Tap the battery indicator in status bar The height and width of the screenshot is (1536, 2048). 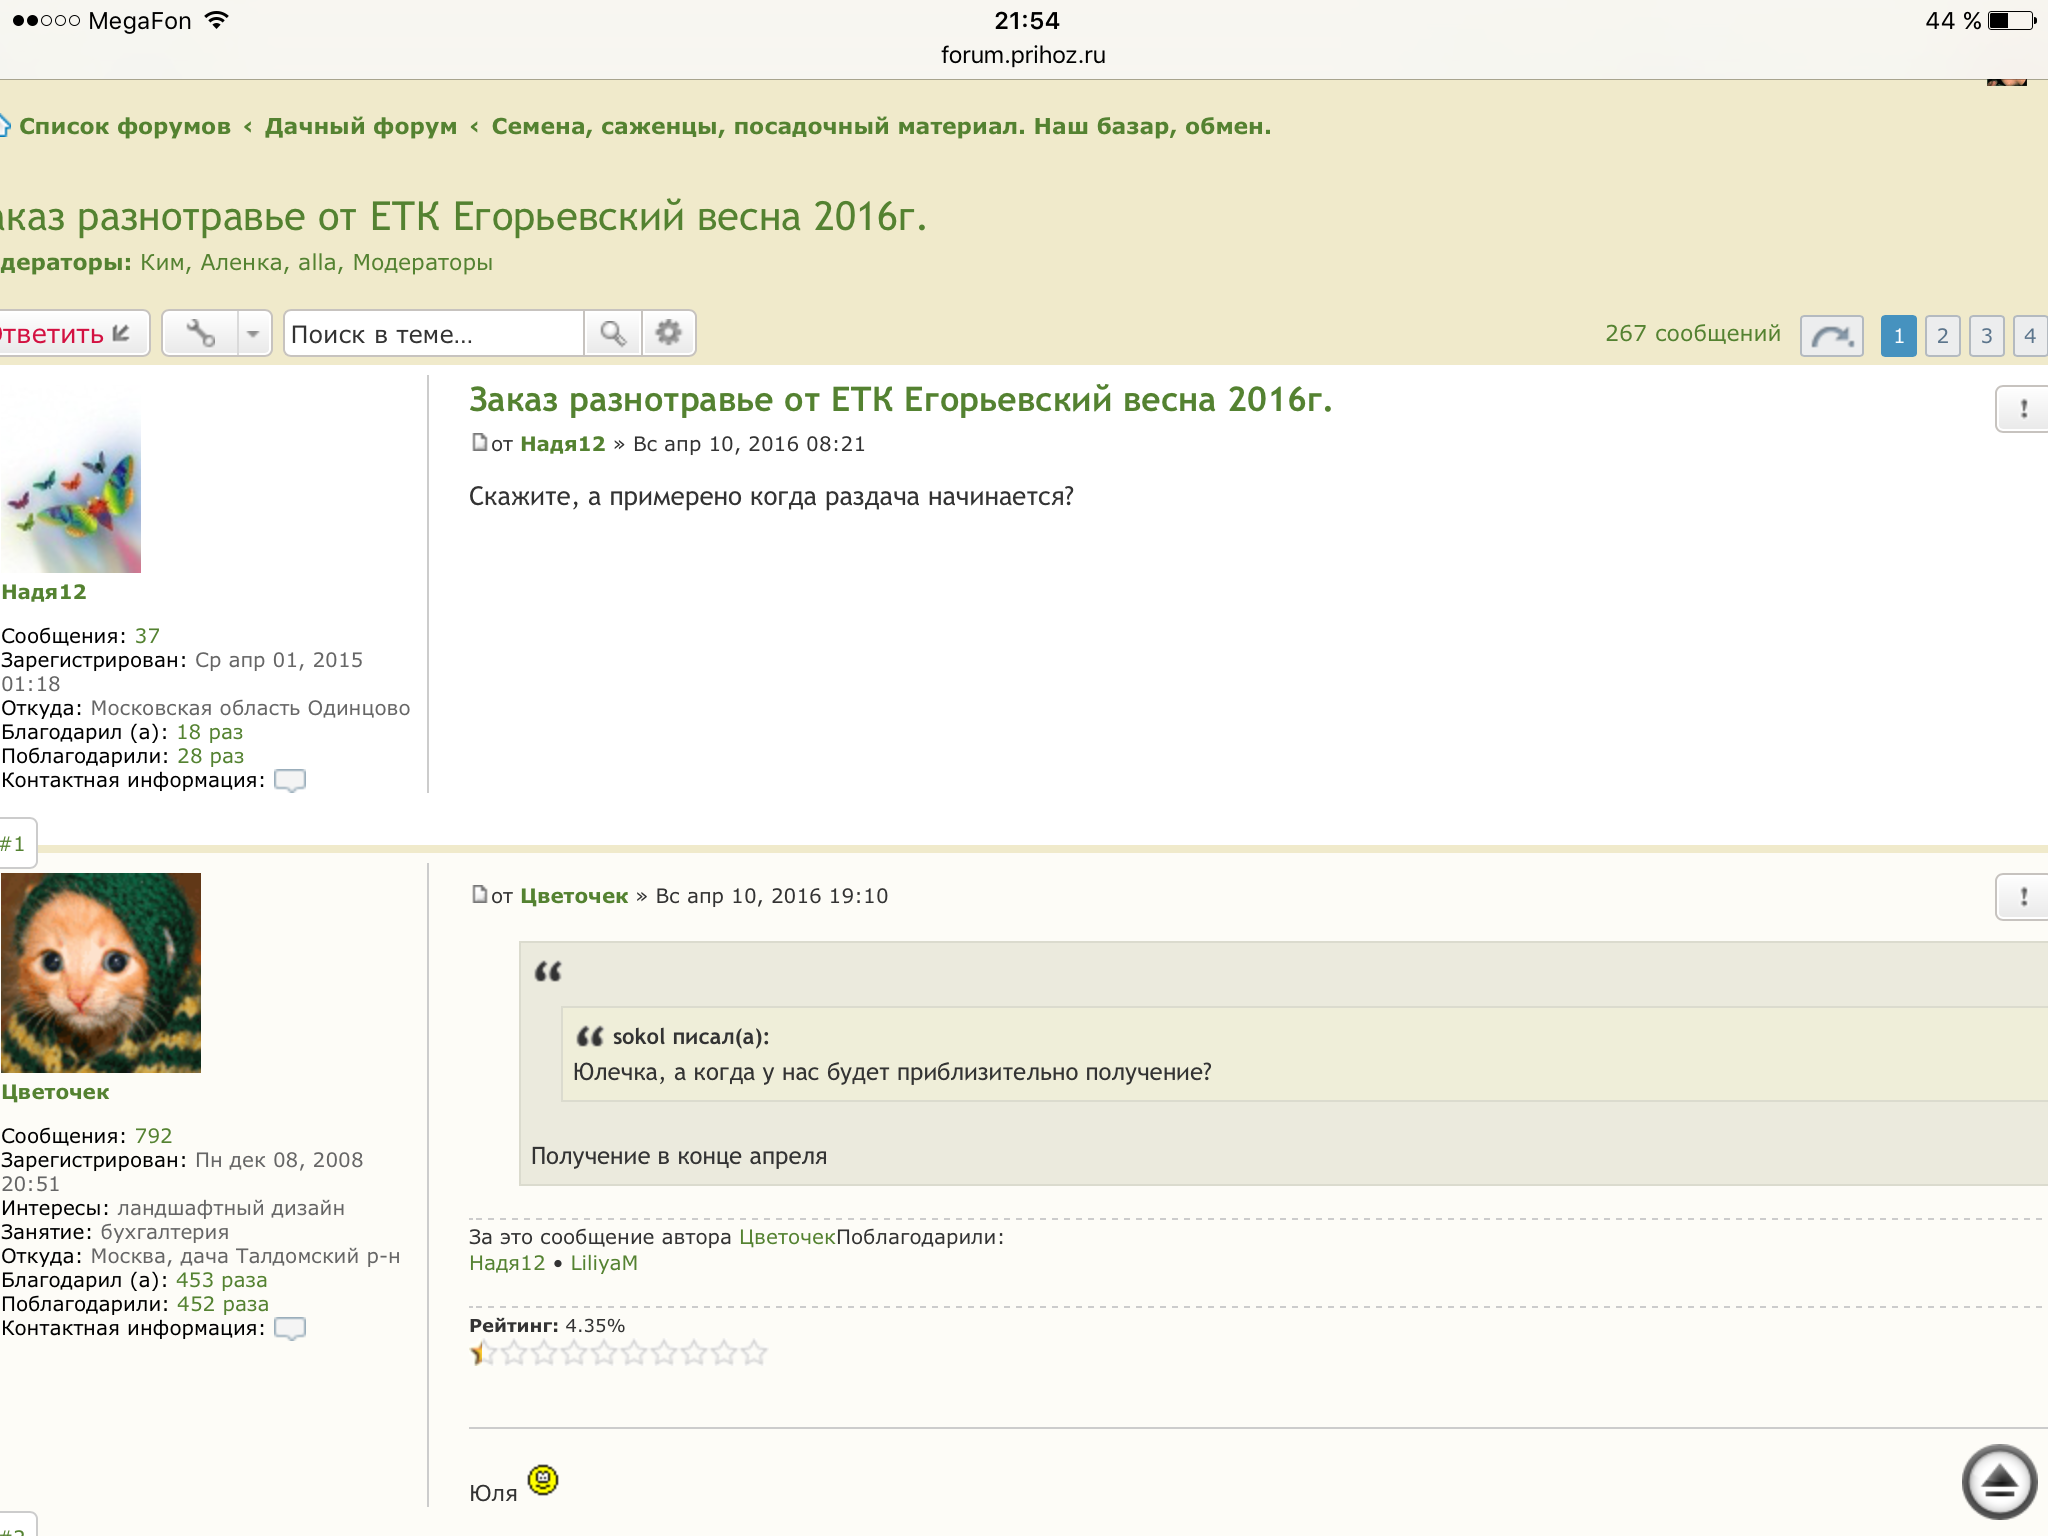(2011, 21)
